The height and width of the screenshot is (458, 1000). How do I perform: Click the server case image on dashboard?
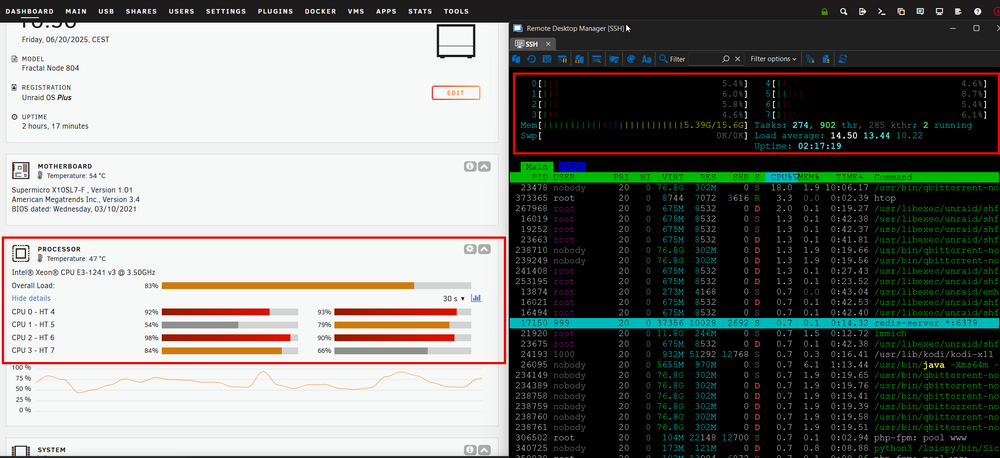click(x=456, y=41)
